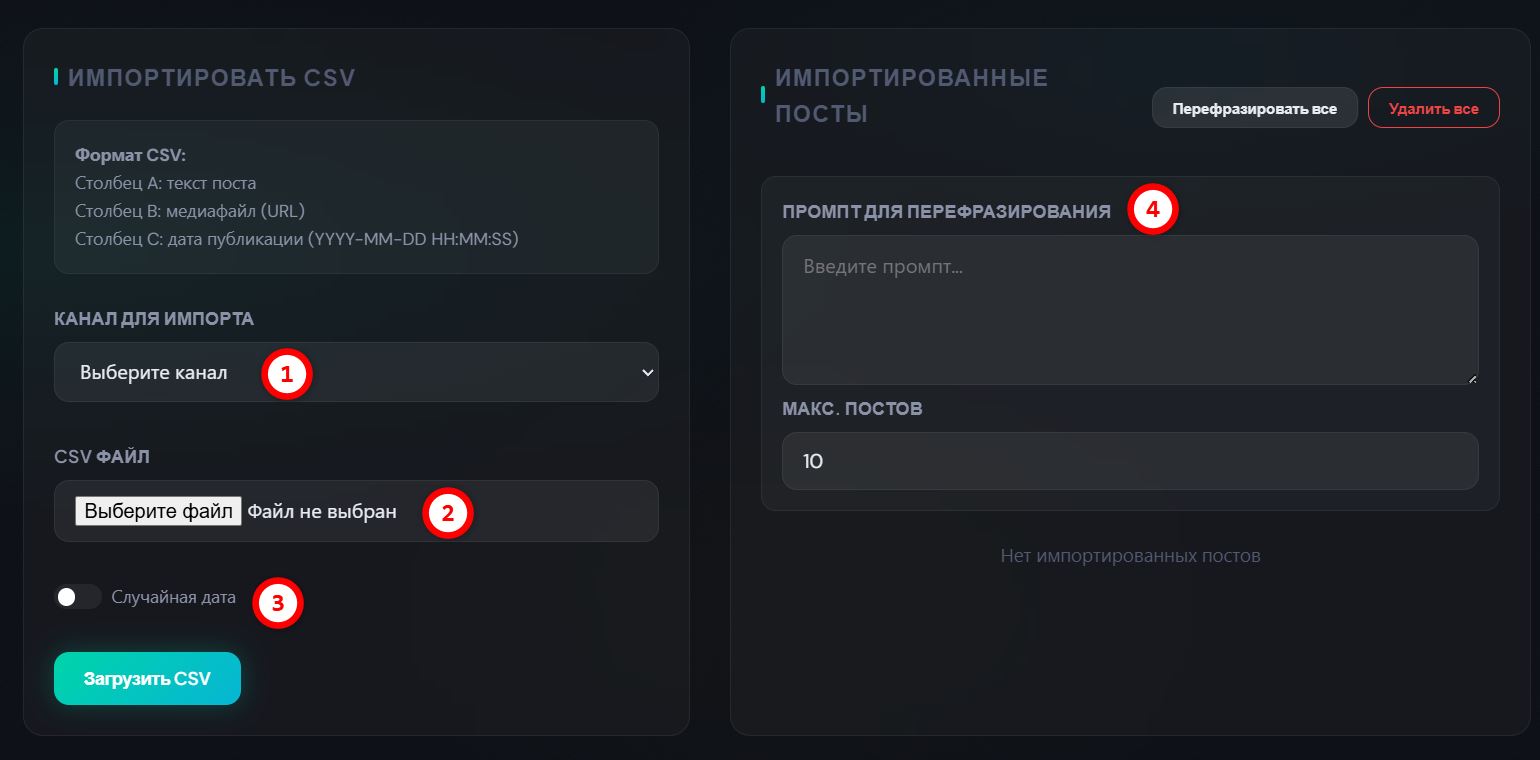The width and height of the screenshot is (1540, 760).
Task: Click the textarea resize handle corner
Action: (x=1472, y=378)
